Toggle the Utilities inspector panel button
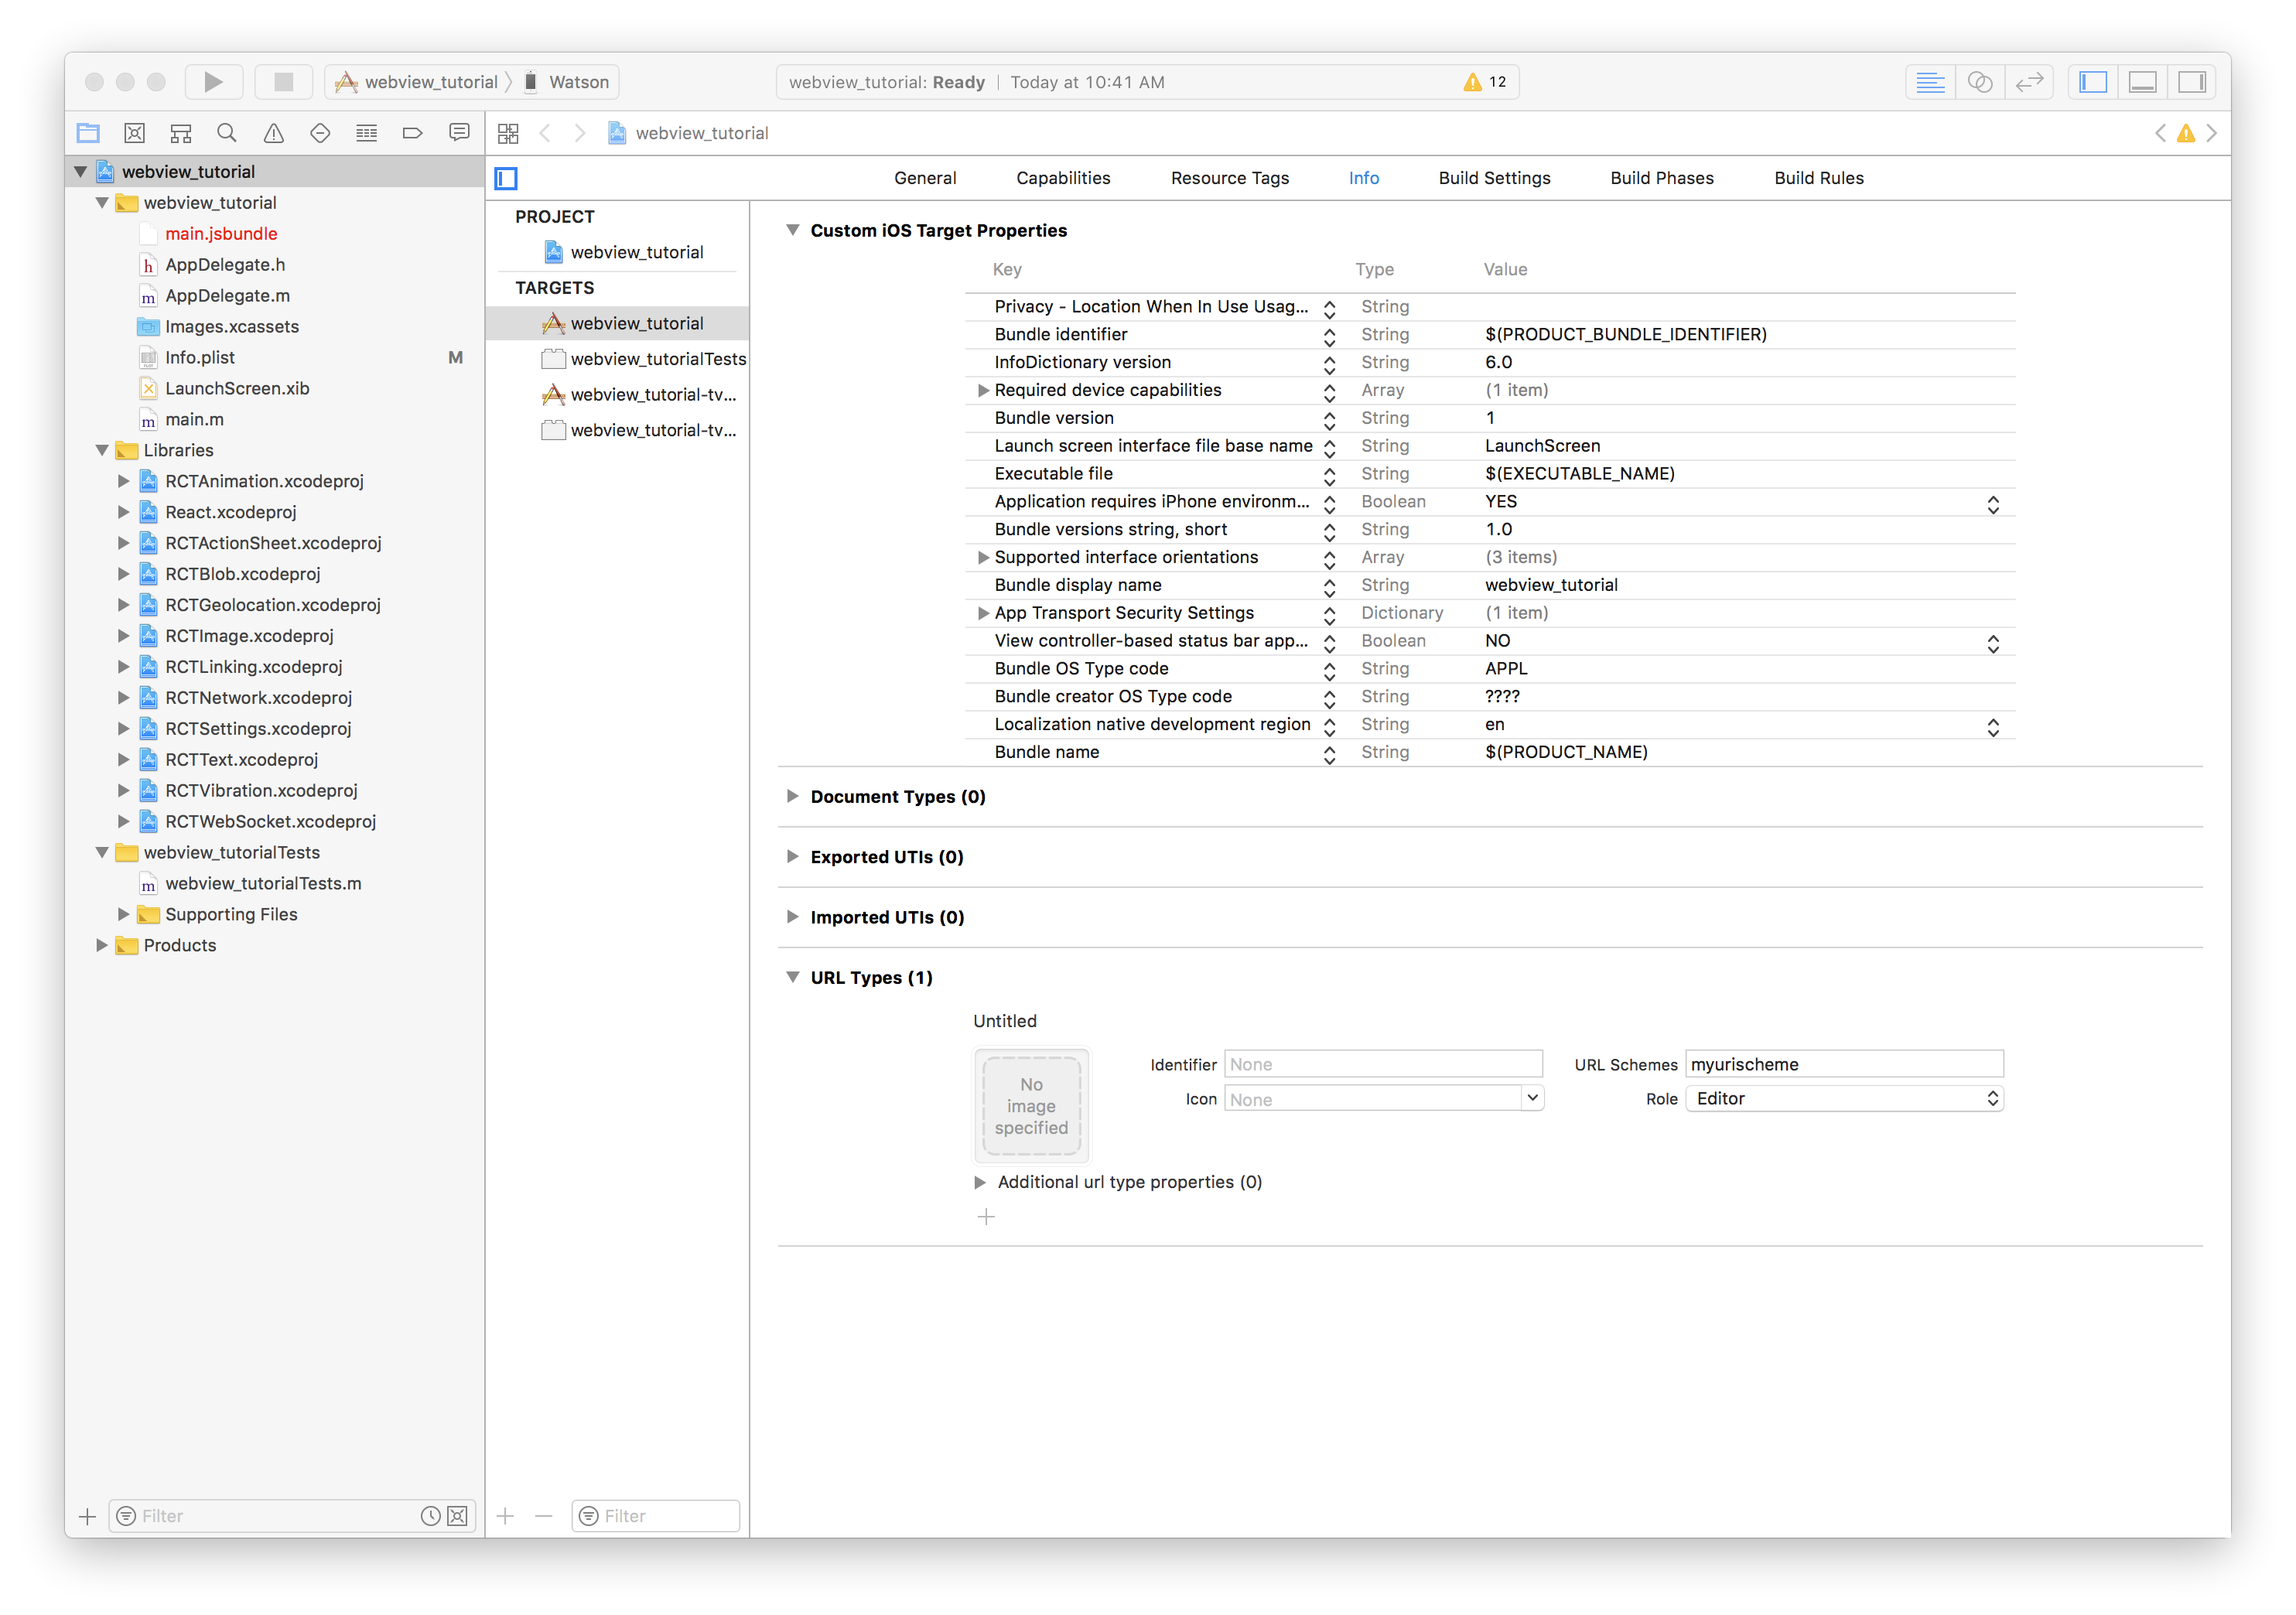Screen dimensions: 2296x1615 (2191, 82)
